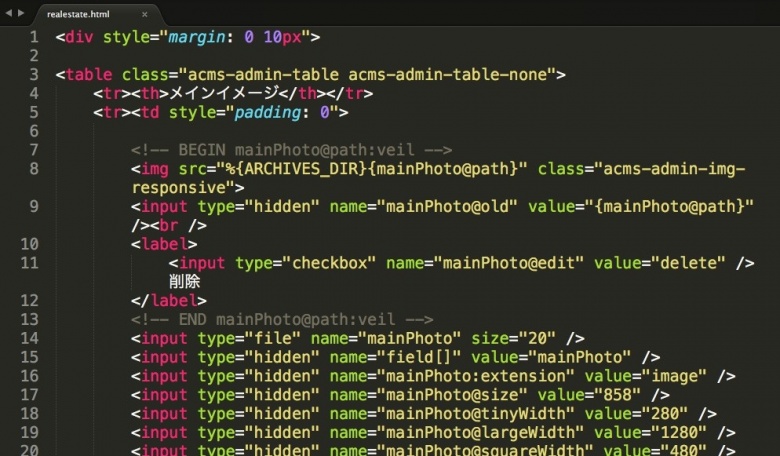Click line number 16 in the gutter
The height and width of the screenshot is (456, 780).
click(29, 376)
